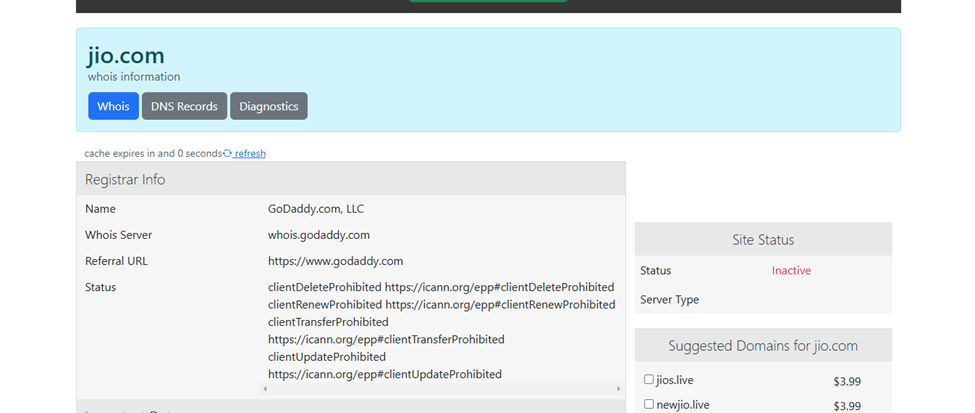Click the whois information subtitle
Viewport: 975px width, 413px height.
134,77
